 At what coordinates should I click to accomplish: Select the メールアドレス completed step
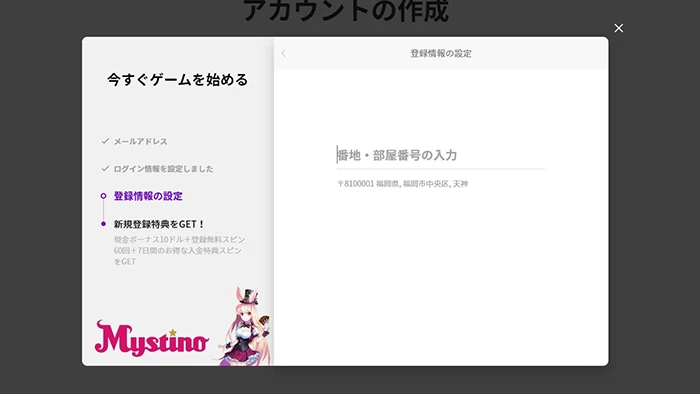coord(140,141)
